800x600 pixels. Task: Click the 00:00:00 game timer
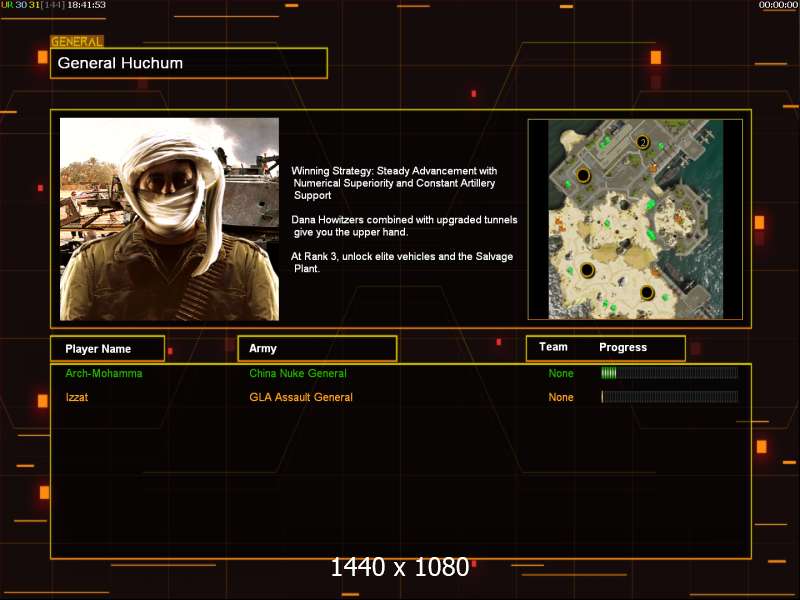[778, 5]
